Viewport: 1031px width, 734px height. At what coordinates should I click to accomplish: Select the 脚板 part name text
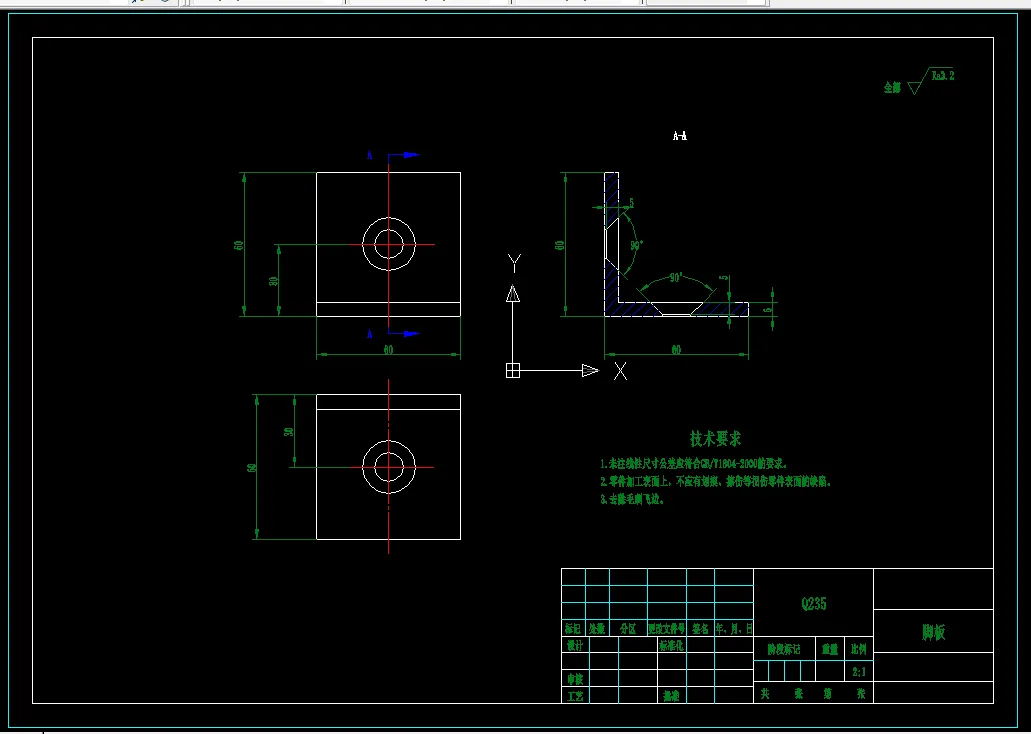tap(933, 633)
